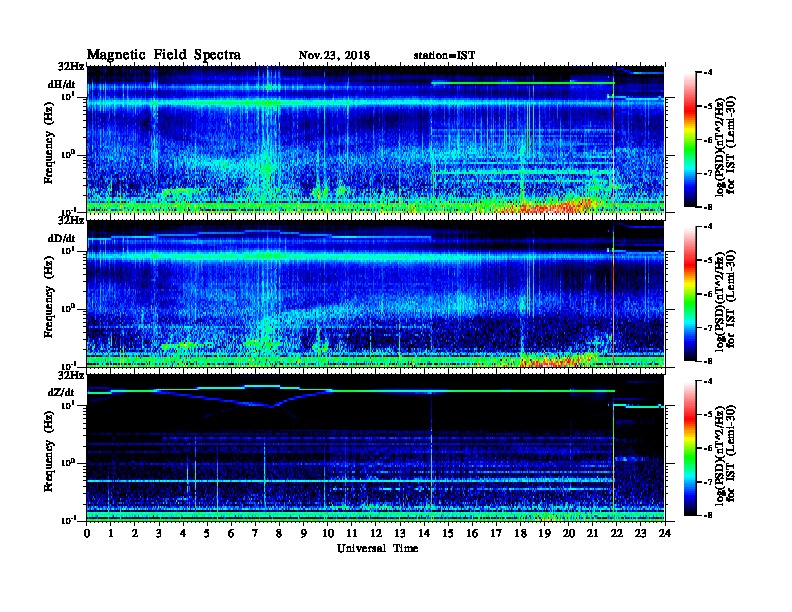The width and height of the screenshot is (792, 612).
Task: Click hour tick label 12 on the time axis
Action: (x=376, y=534)
